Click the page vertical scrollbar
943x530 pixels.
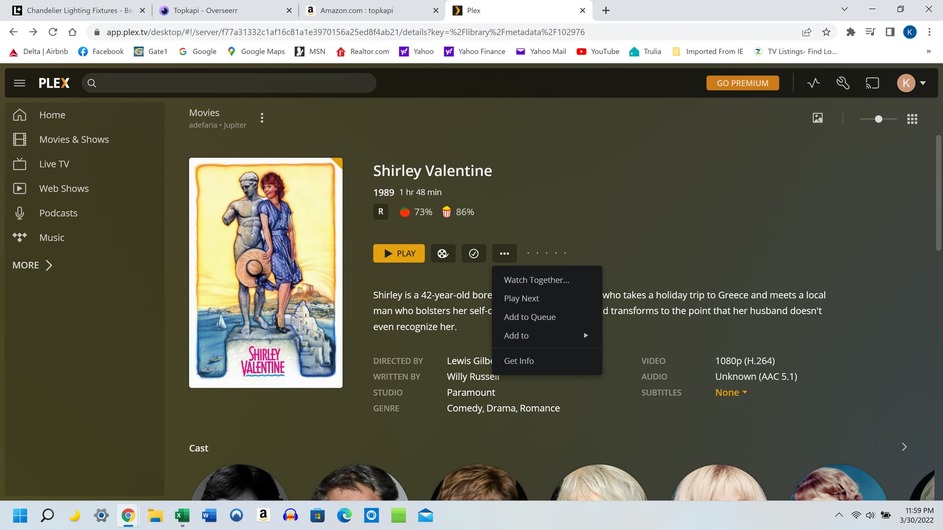click(x=938, y=193)
